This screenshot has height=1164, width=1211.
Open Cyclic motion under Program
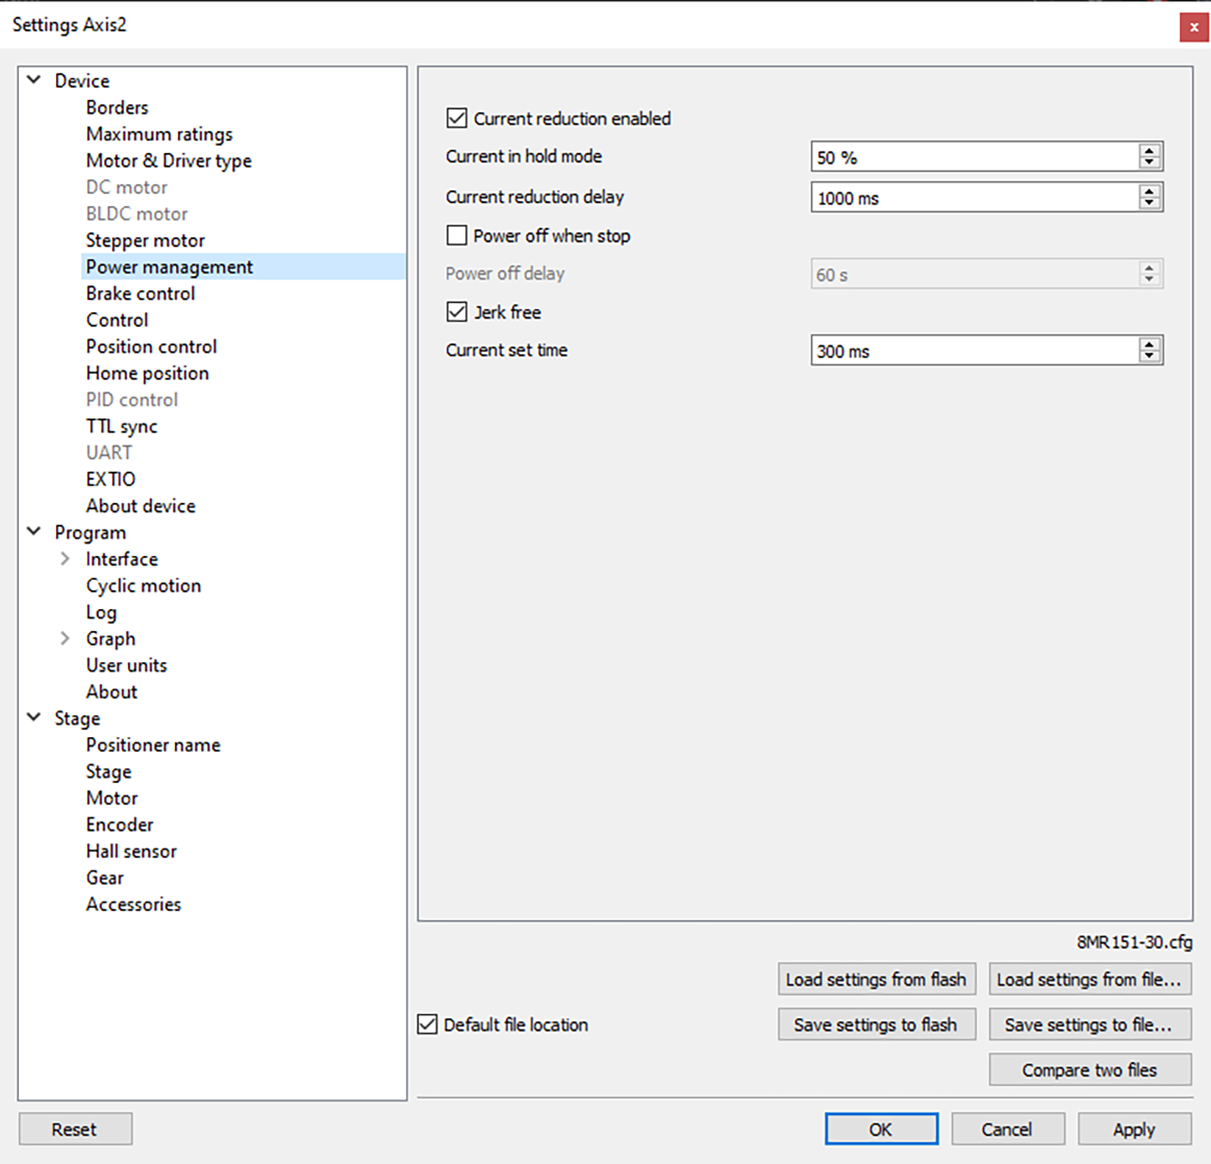click(x=143, y=585)
